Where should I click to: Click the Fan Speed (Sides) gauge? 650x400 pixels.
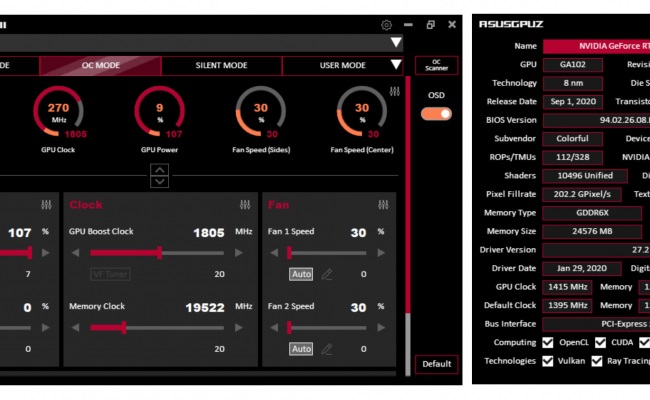(x=261, y=112)
